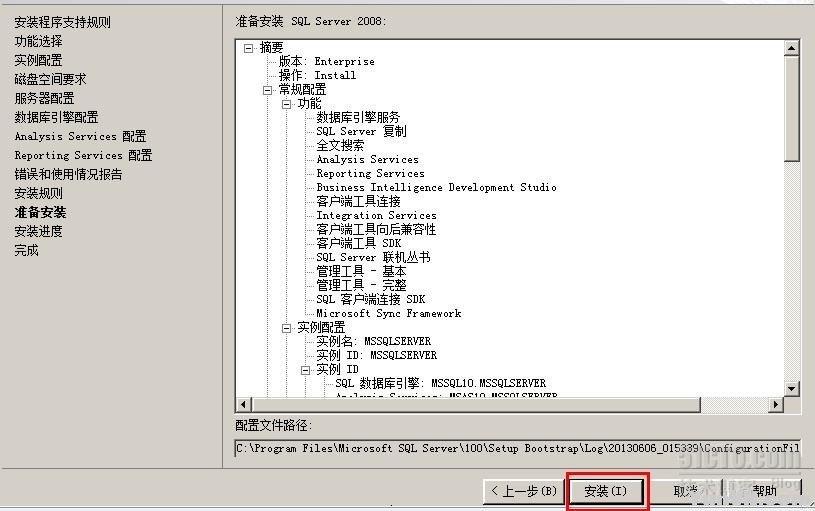The width and height of the screenshot is (815, 511).
Task: Select Reporting Services feature tree row
Action: (371, 174)
